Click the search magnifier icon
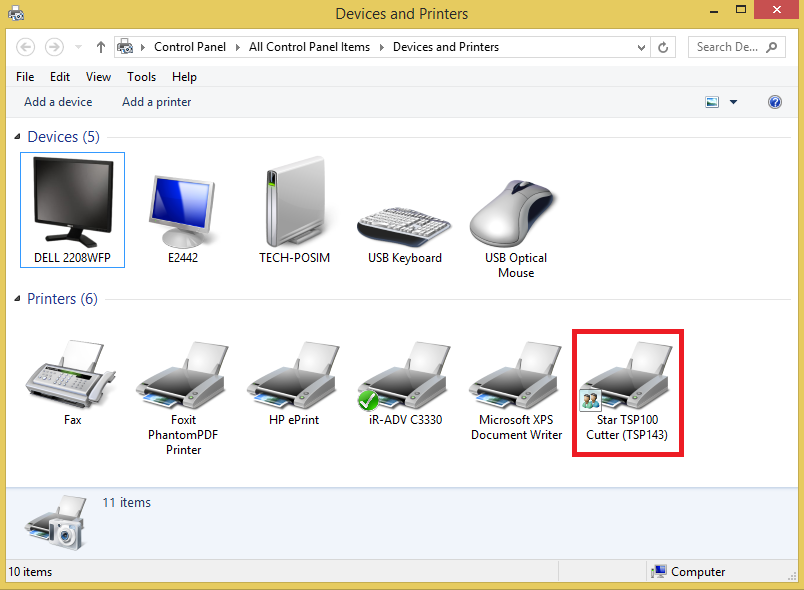Image resolution: width=804 pixels, height=590 pixels. 772,47
